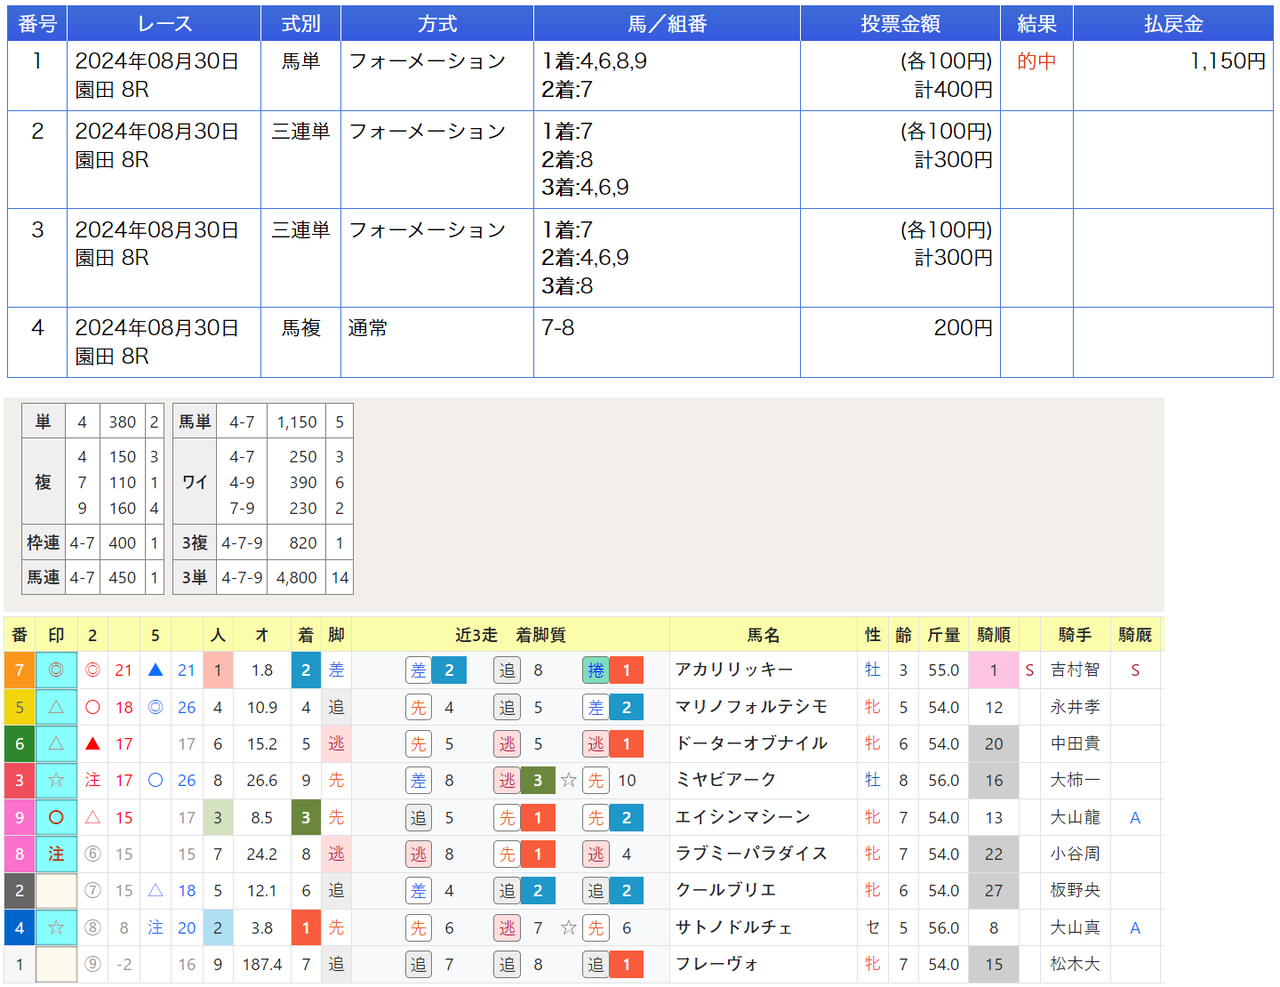Click pink number 8 badge for ラブミーパラダイス
The width and height of the screenshot is (1280, 987).
click(x=19, y=854)
